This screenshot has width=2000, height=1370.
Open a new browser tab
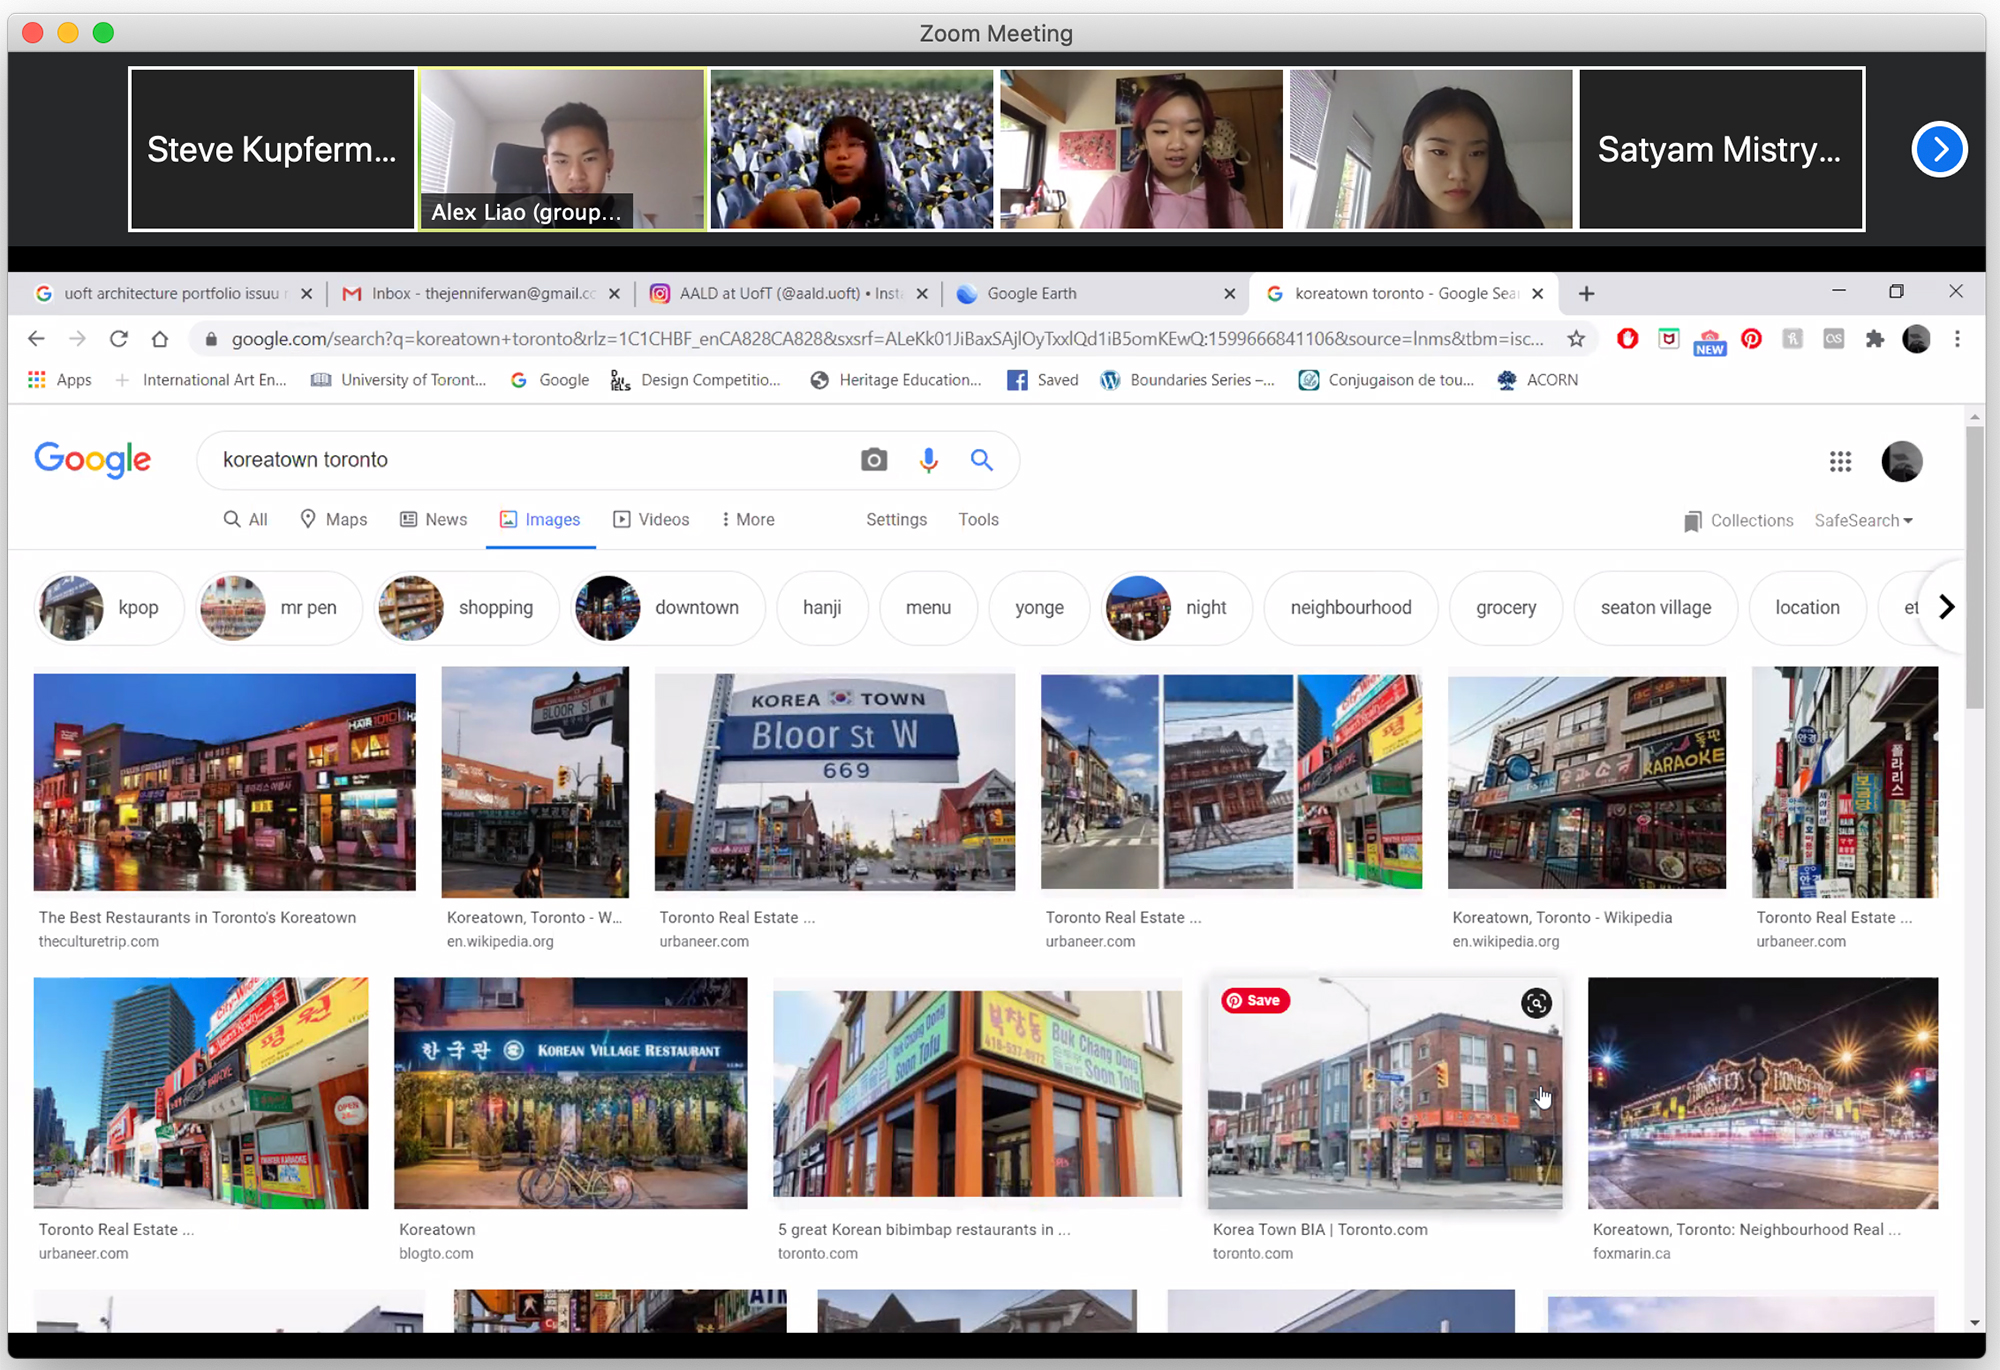point(1586,294)
